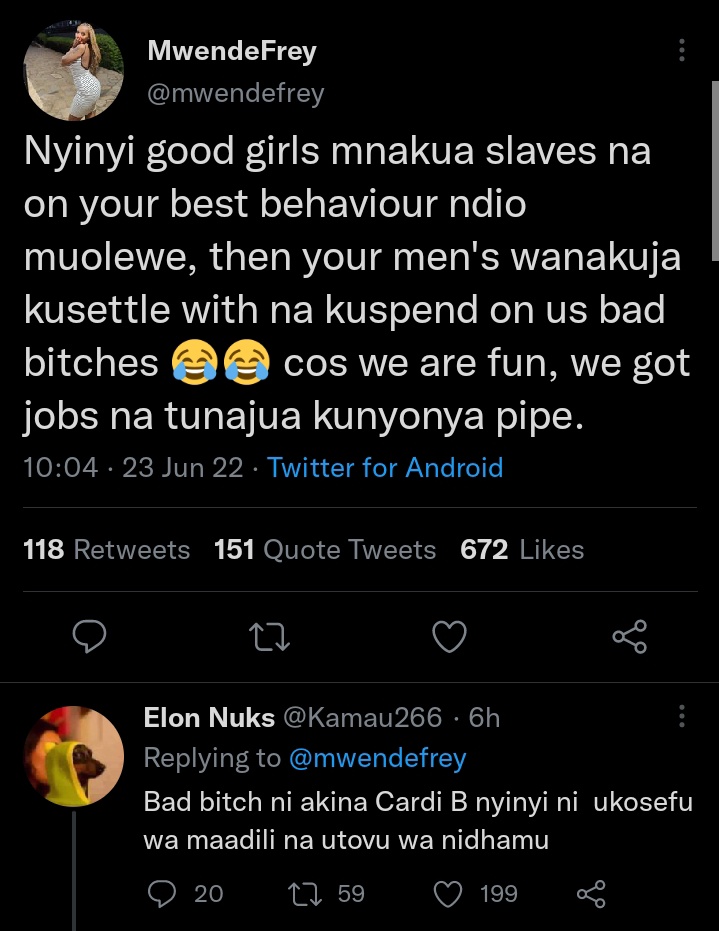Share the main tweet
Image resolution: width=719 pixels, height=931 pixels.
[628, 635]
